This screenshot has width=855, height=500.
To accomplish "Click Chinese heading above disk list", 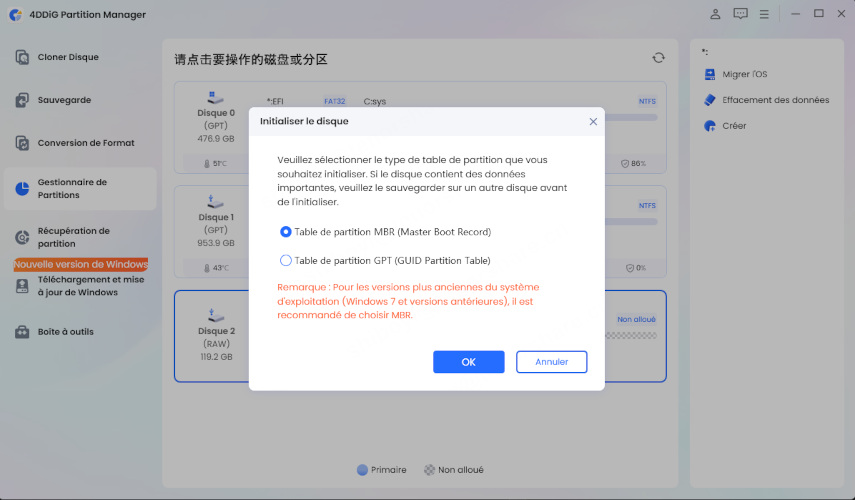I will [x=251, y=59].
